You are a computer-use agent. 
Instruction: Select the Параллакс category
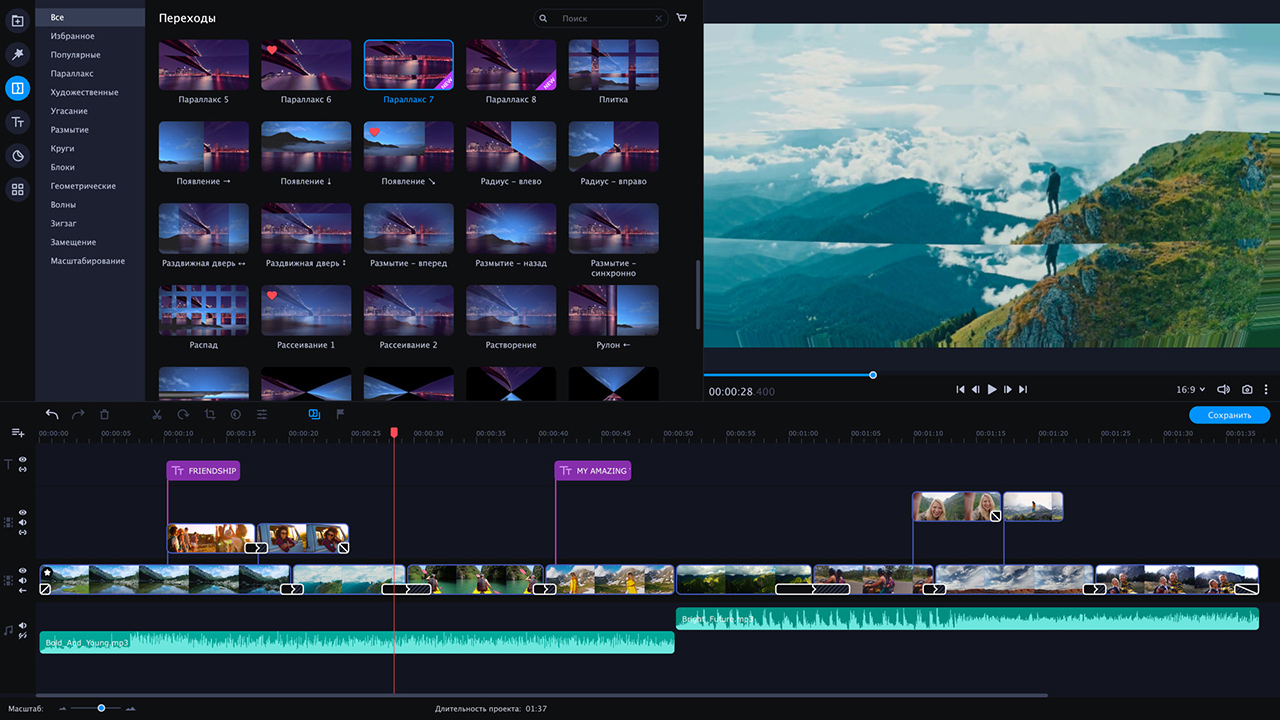pos(72,74)
